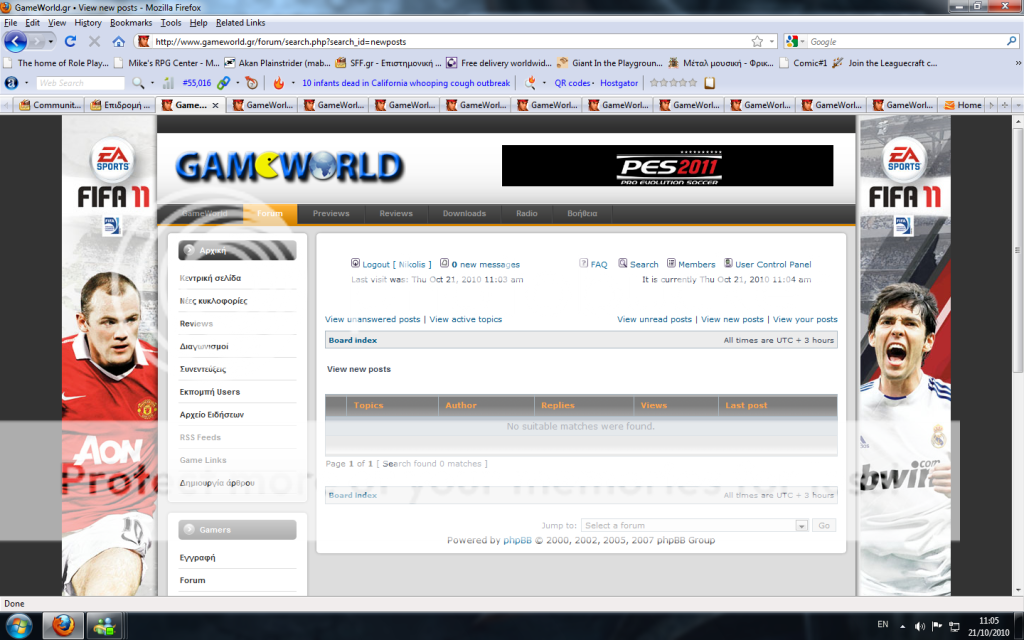Open the Tools menu
The image size is (1024, 640).
pos(170,22)
